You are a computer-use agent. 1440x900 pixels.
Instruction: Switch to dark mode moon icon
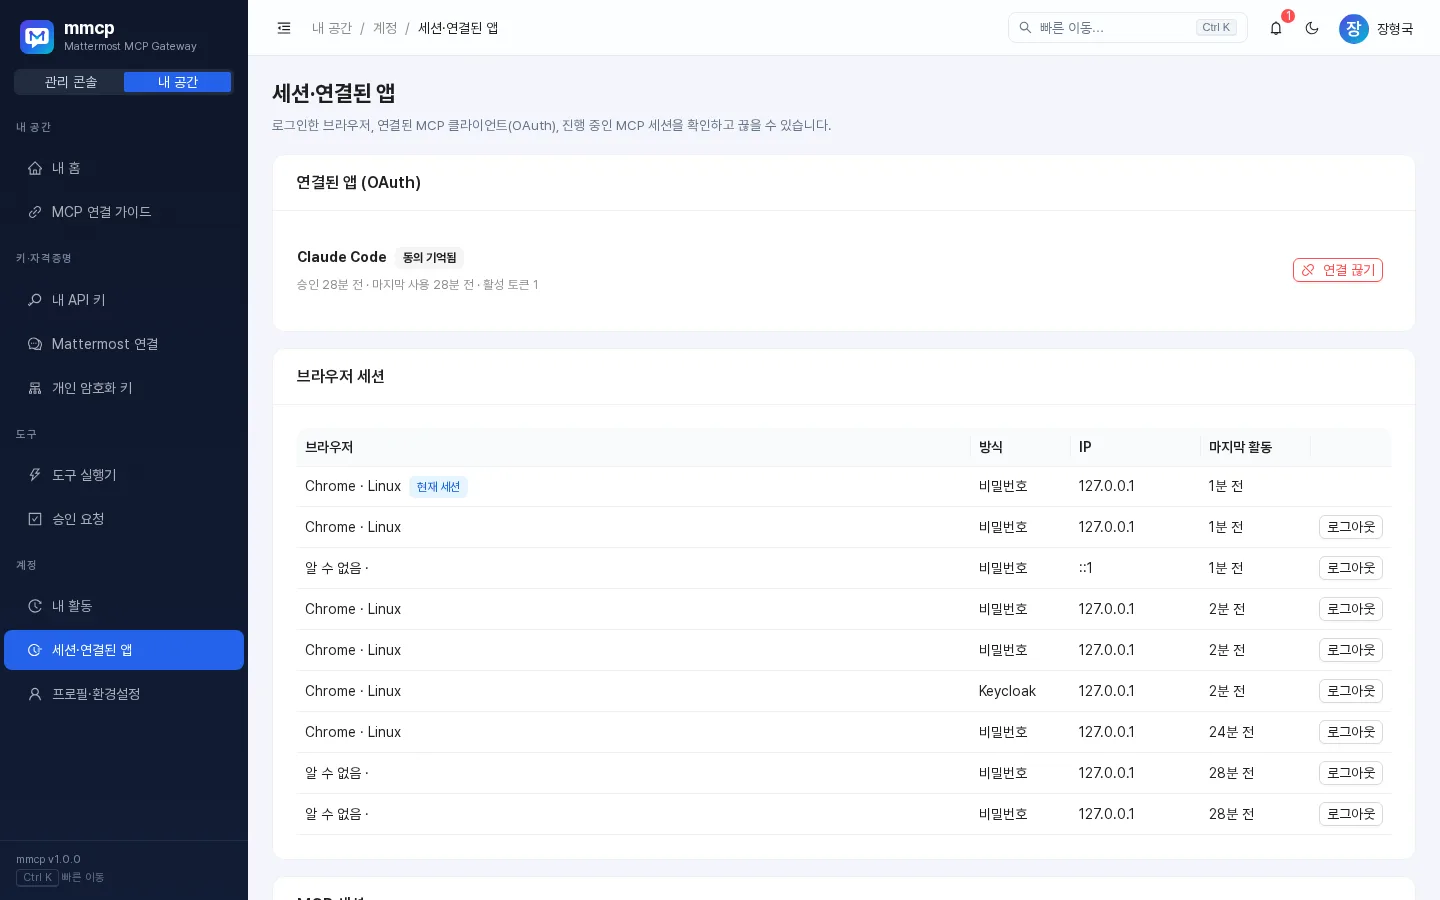1312,28
